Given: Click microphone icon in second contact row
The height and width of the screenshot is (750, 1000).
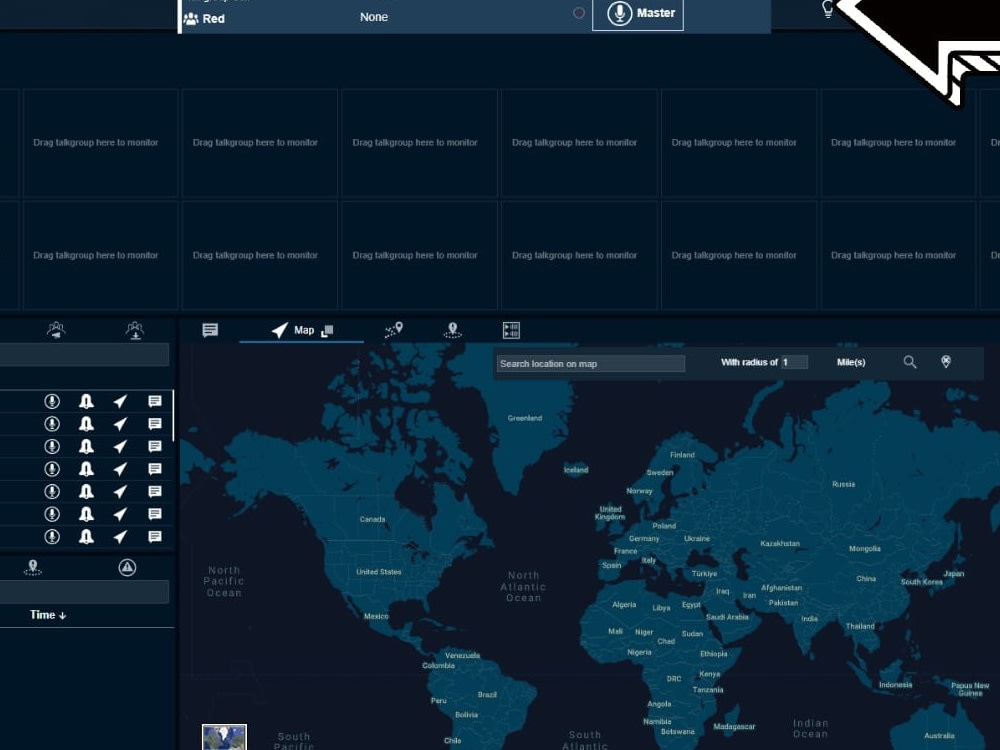Looking at the screenshot, I should [x=52, y=424].
